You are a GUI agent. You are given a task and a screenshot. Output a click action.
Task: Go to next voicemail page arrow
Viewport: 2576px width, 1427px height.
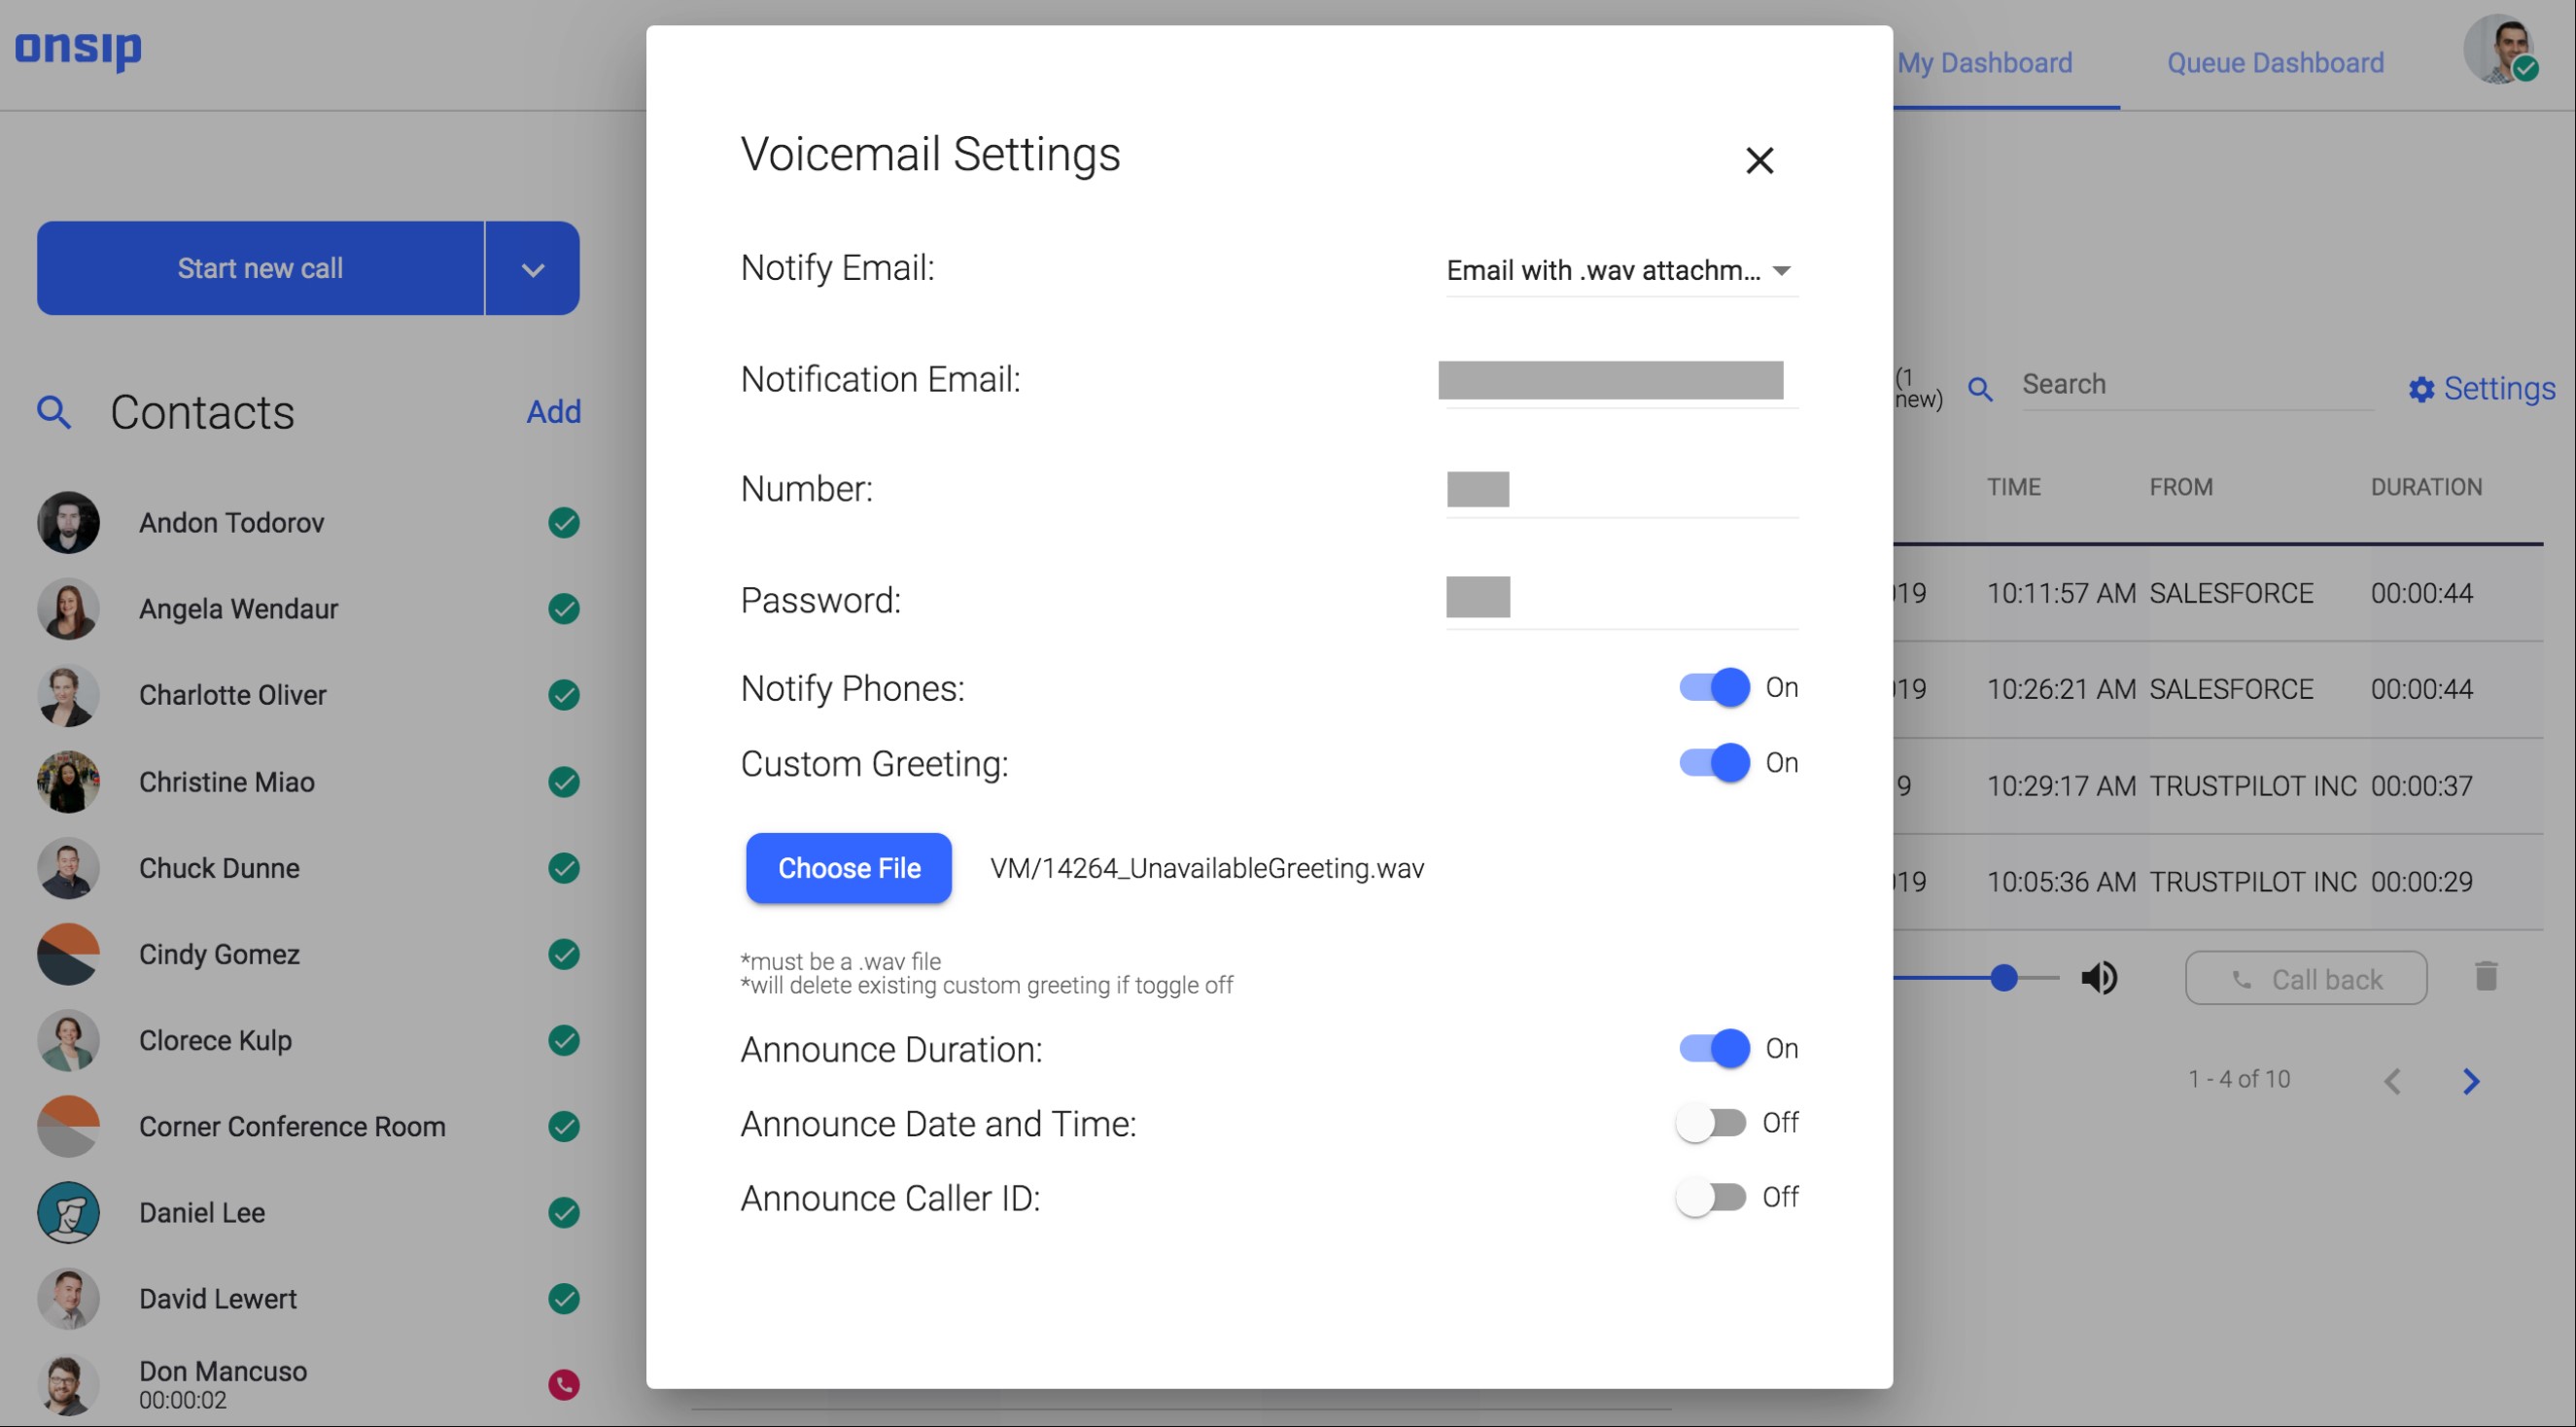click(x=2471, y=1081)
